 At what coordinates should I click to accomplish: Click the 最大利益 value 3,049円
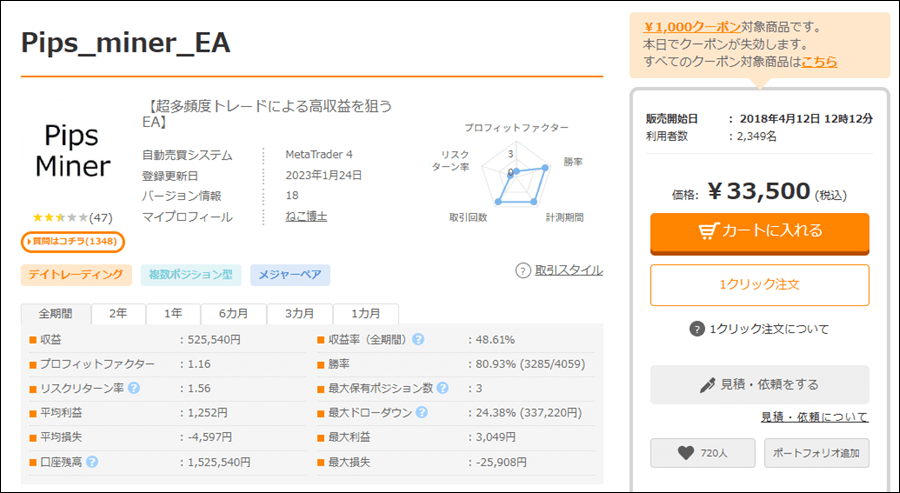tap(495, 437)
